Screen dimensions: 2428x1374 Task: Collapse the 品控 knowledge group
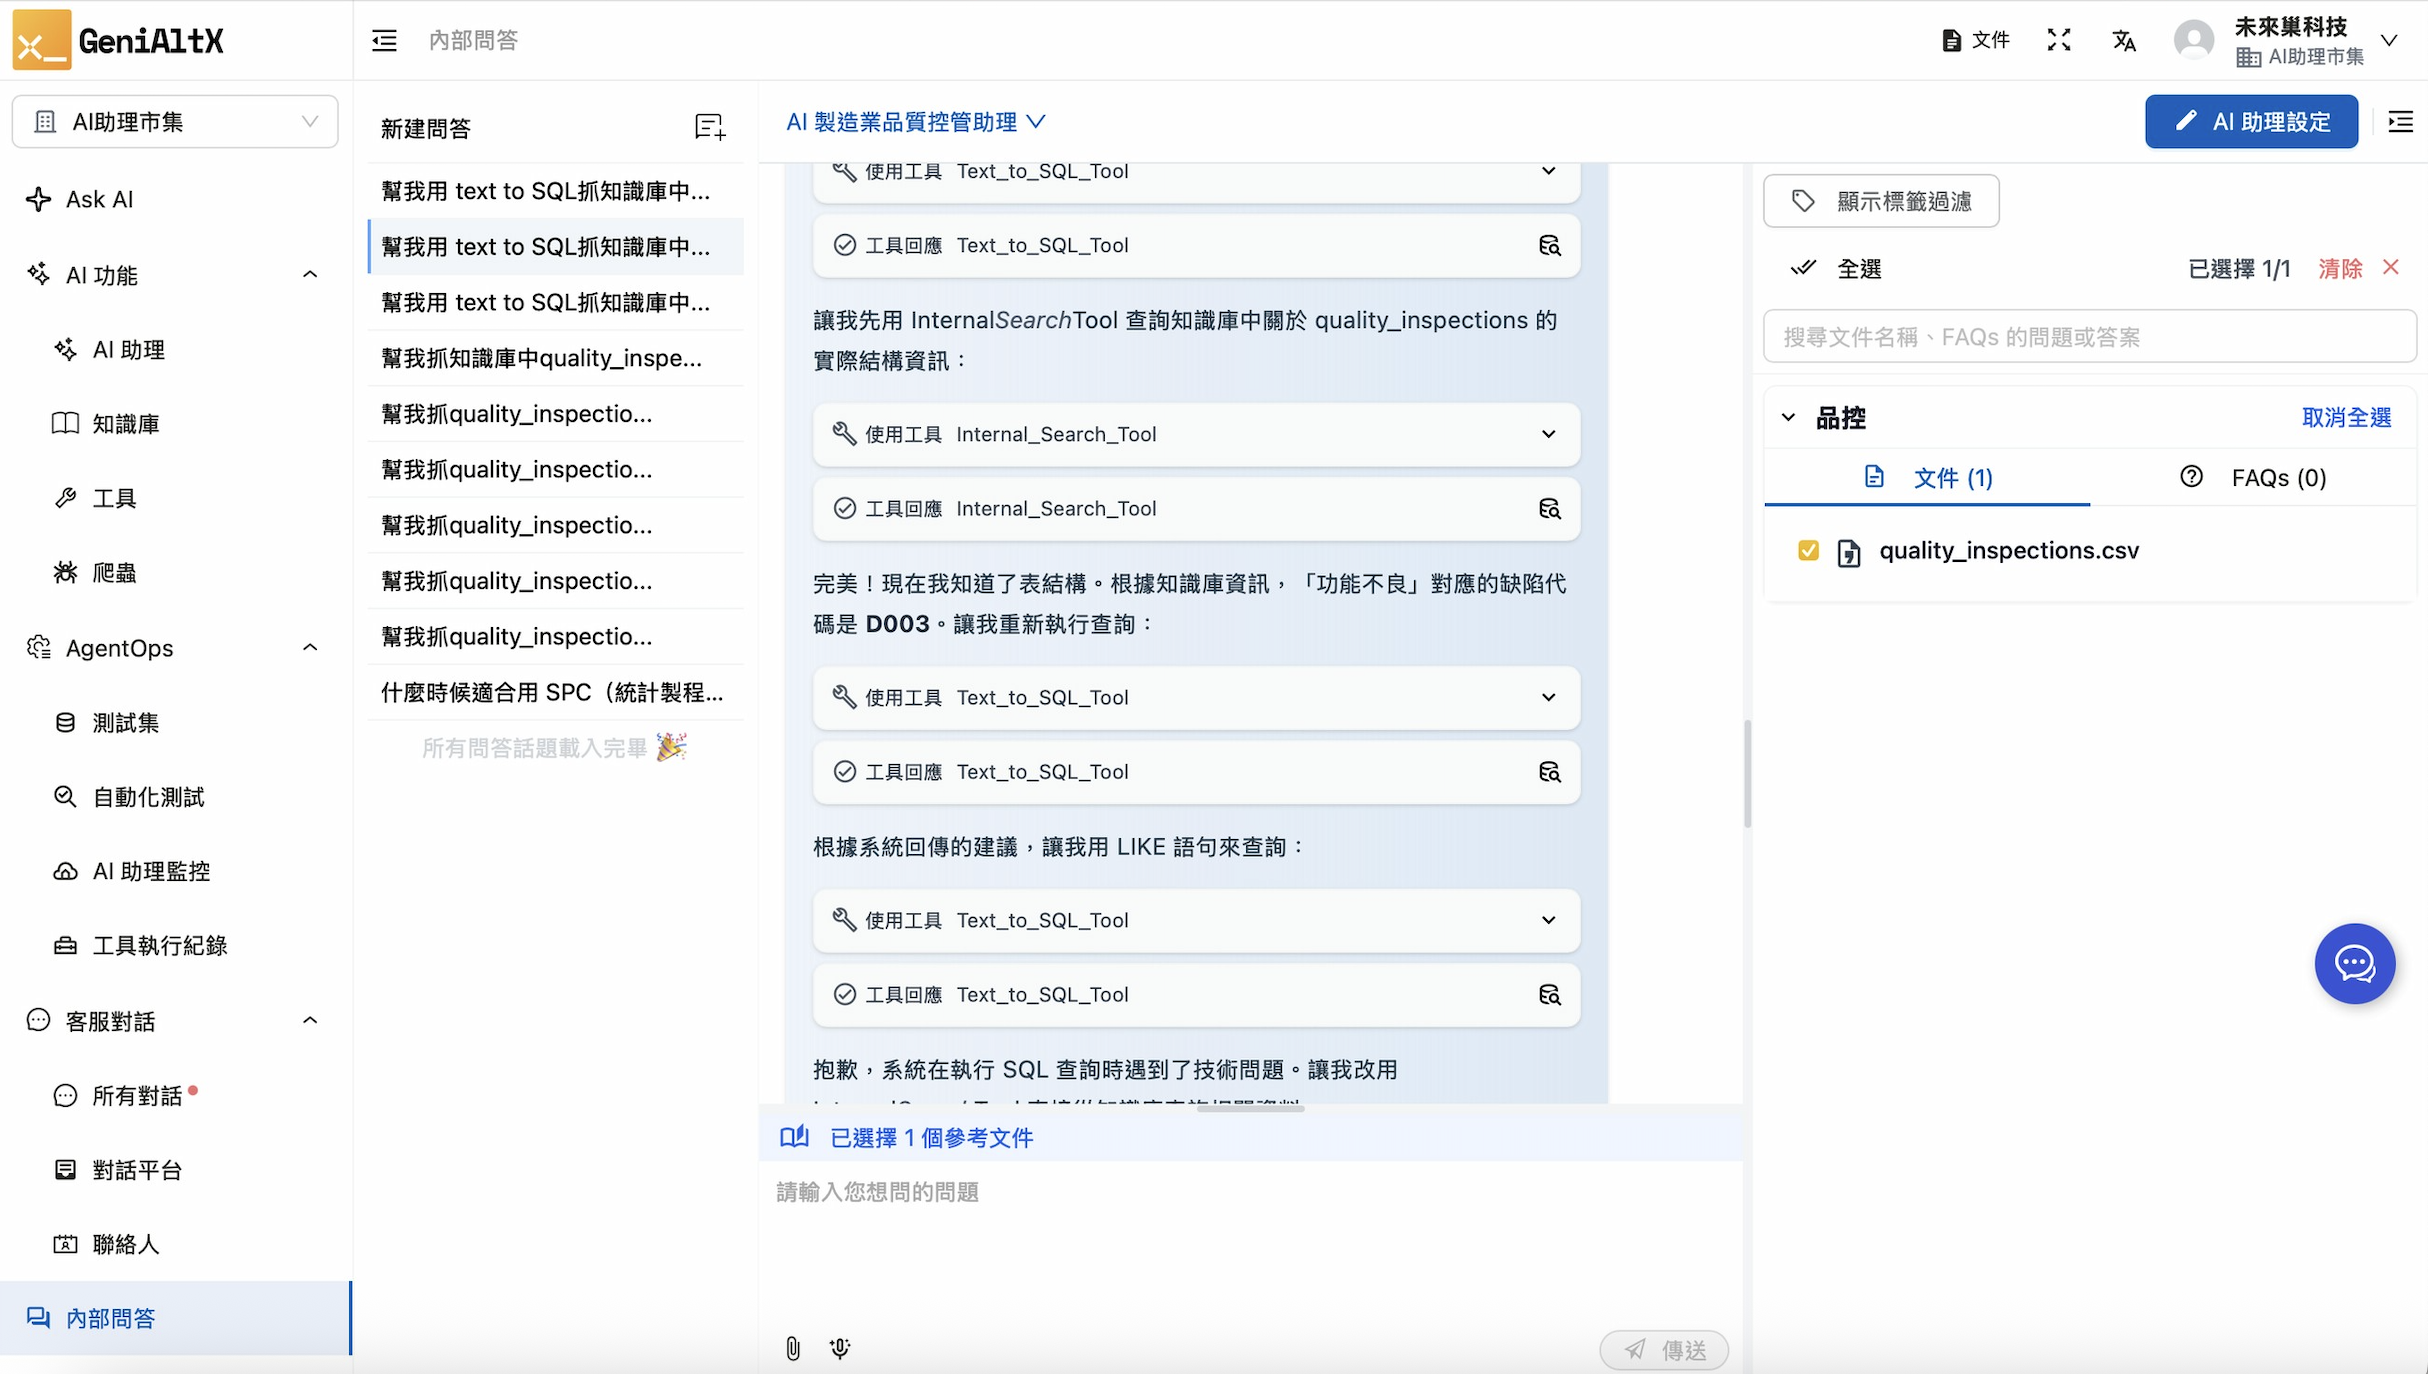click(1788, 418)
